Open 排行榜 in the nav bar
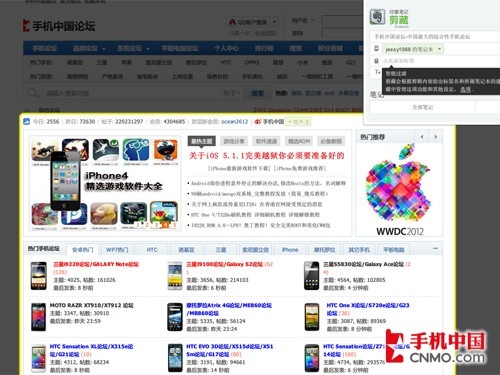The height and width of the screenshot is (375, 500). [x=264, y=48]
